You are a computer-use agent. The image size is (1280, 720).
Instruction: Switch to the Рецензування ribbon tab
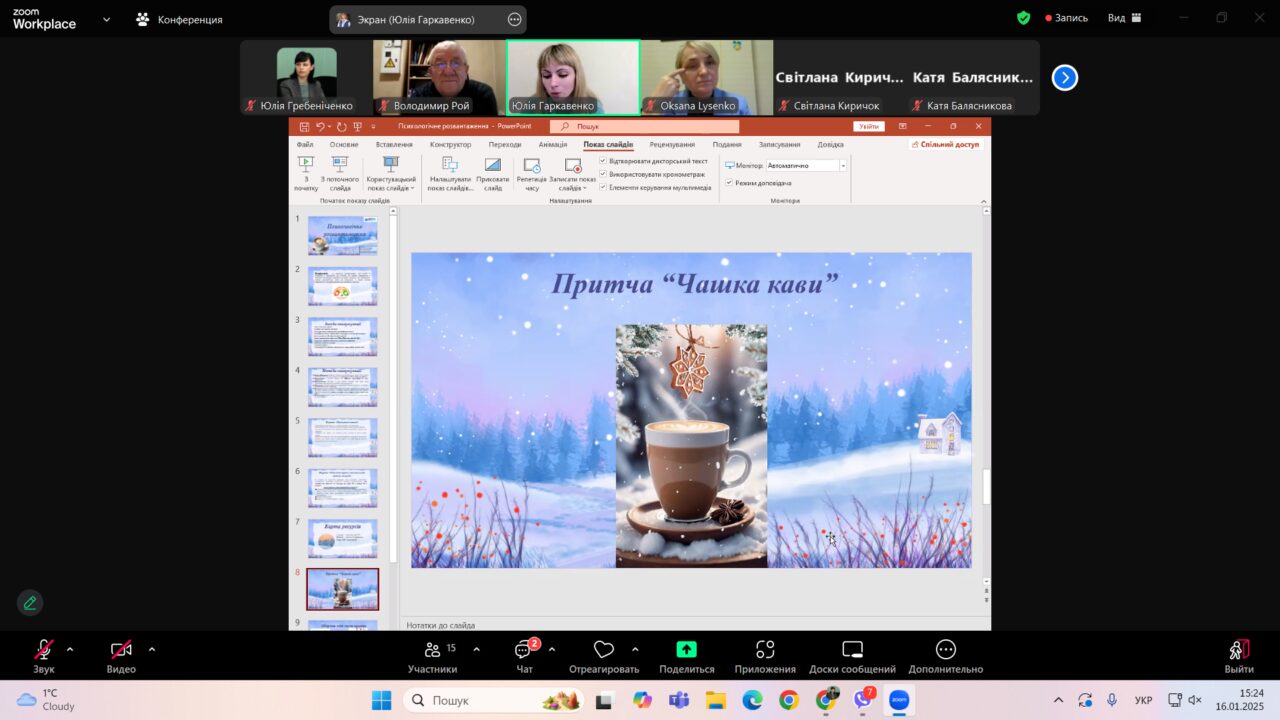point(672,144)
